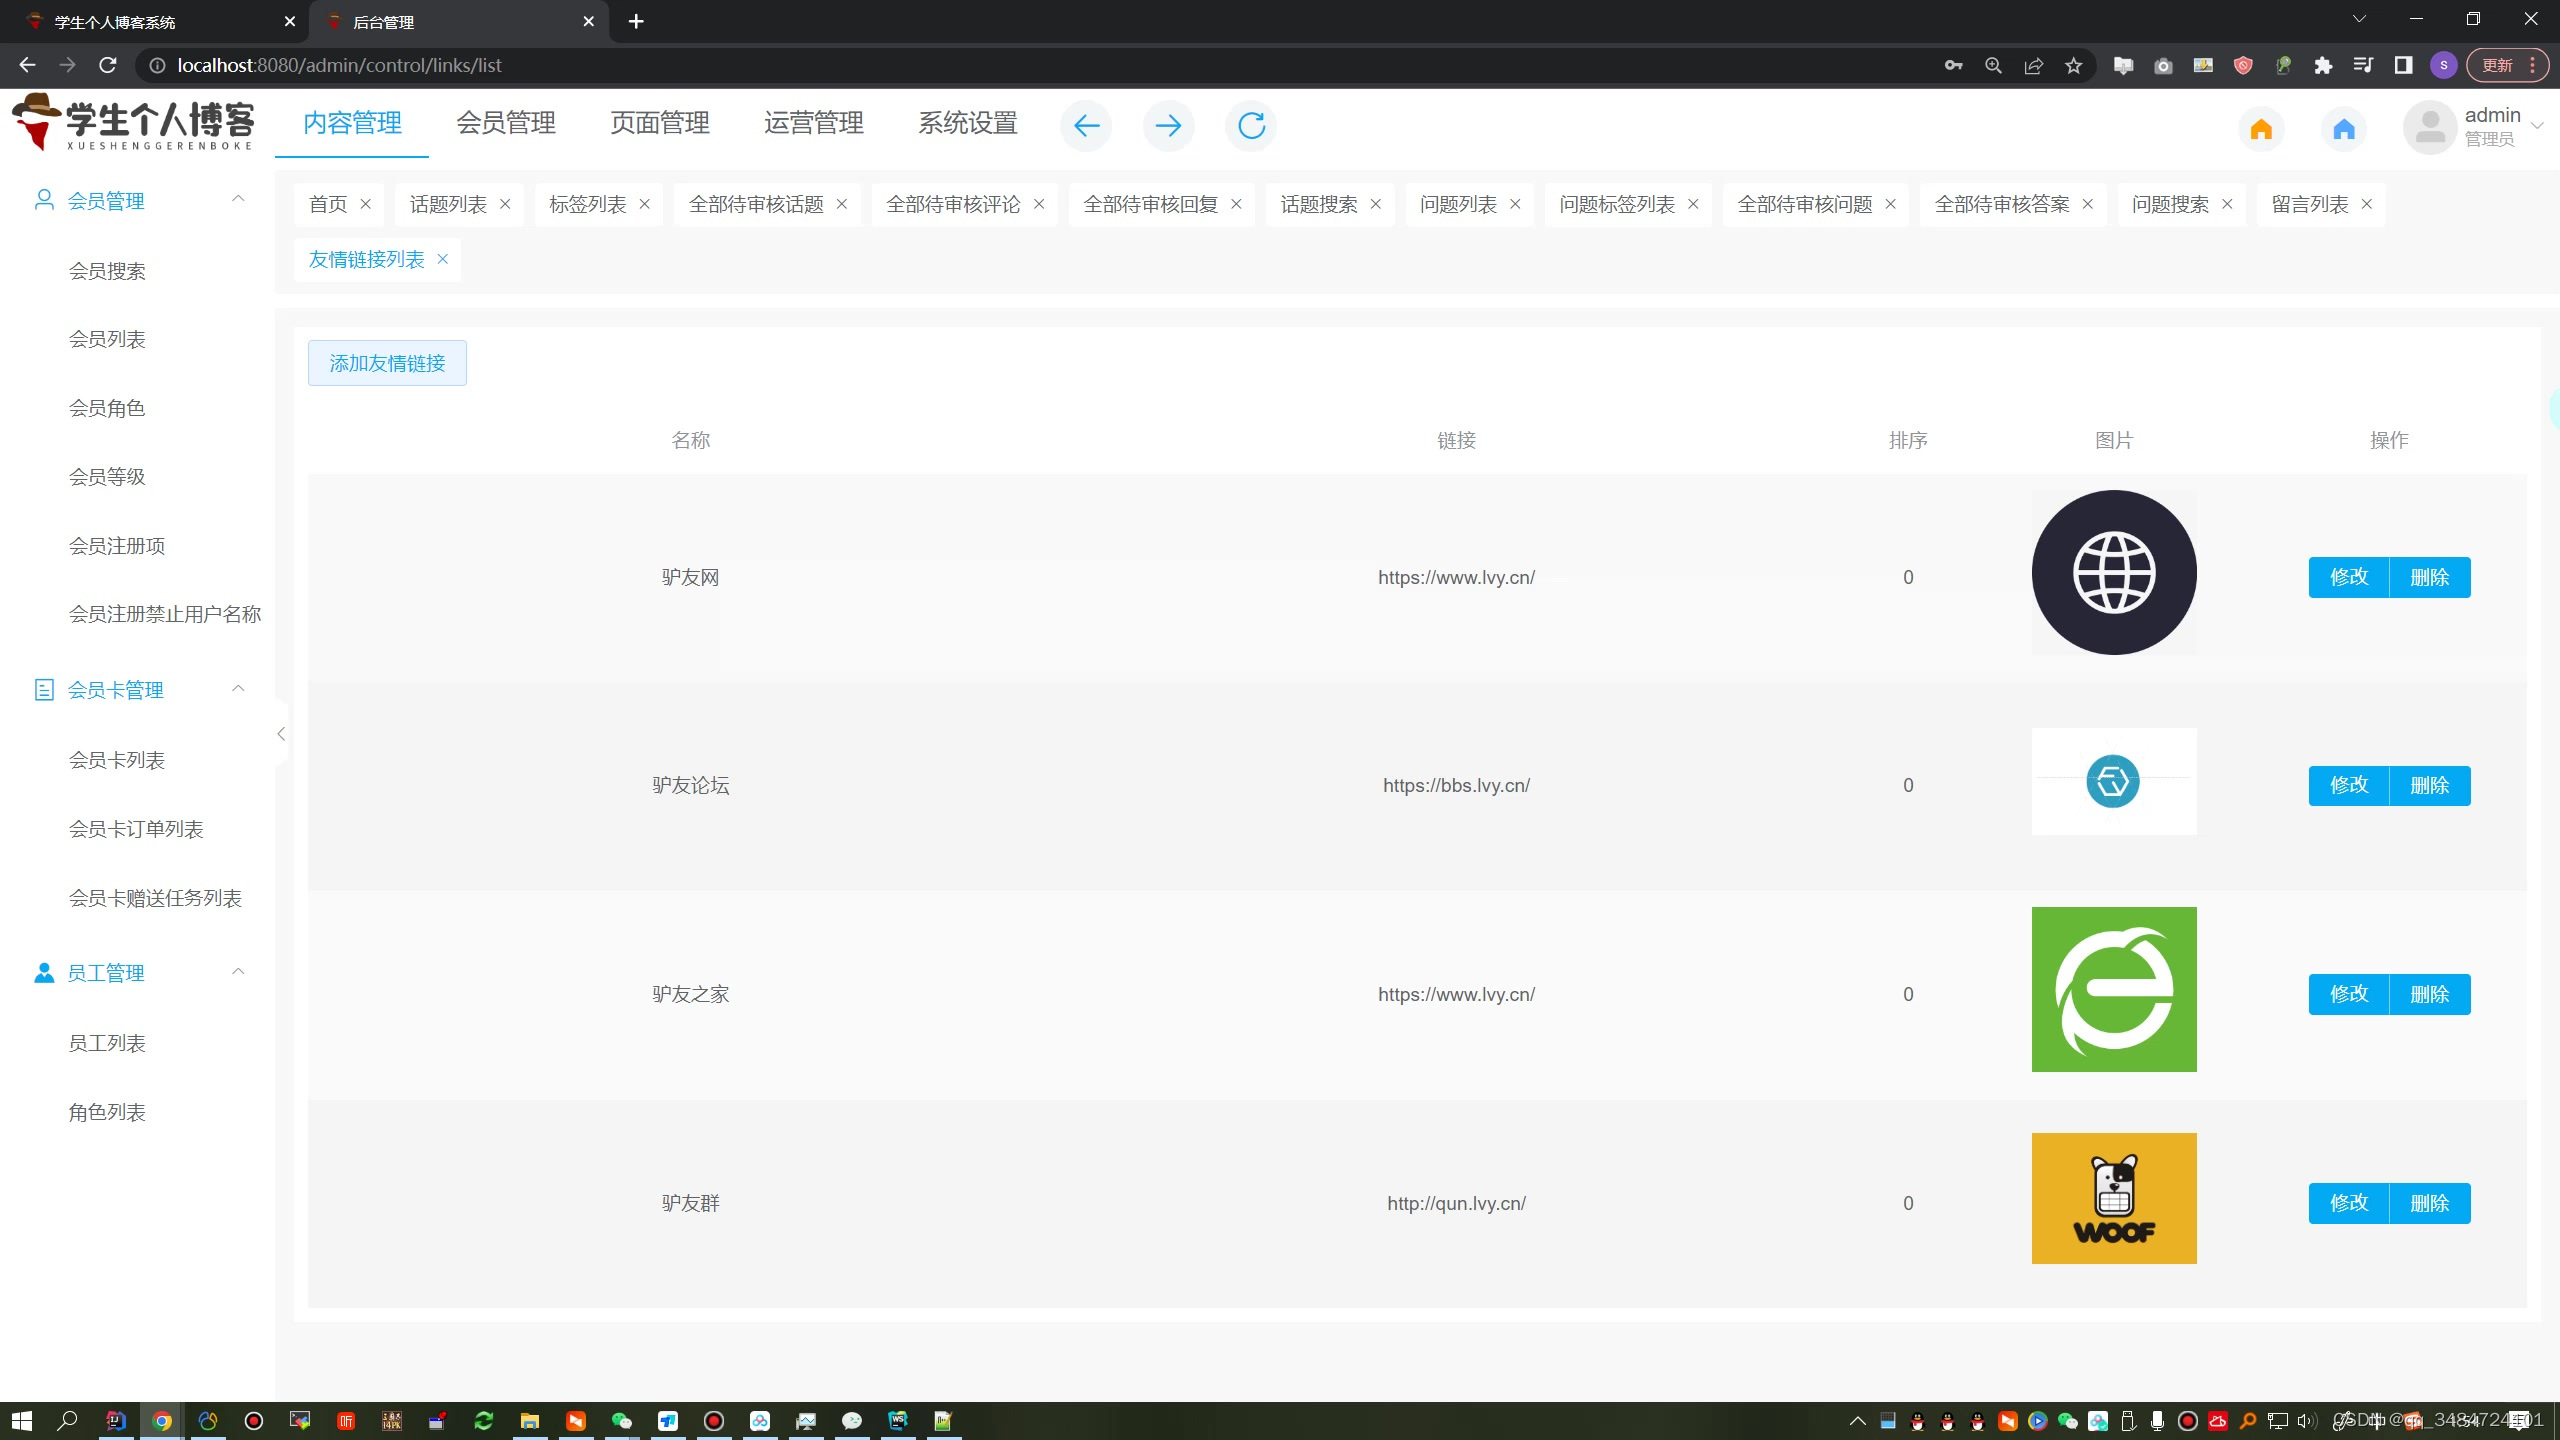Open 会员列表 in the sidebar
Viewport: 2560px width, 1440px height.
107,339
